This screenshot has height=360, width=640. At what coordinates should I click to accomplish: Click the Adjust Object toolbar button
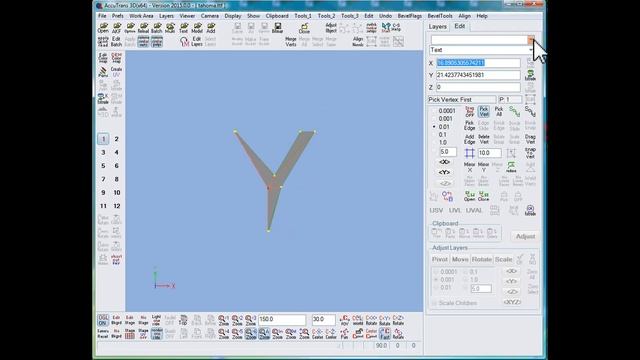click(x=331, y=28)
